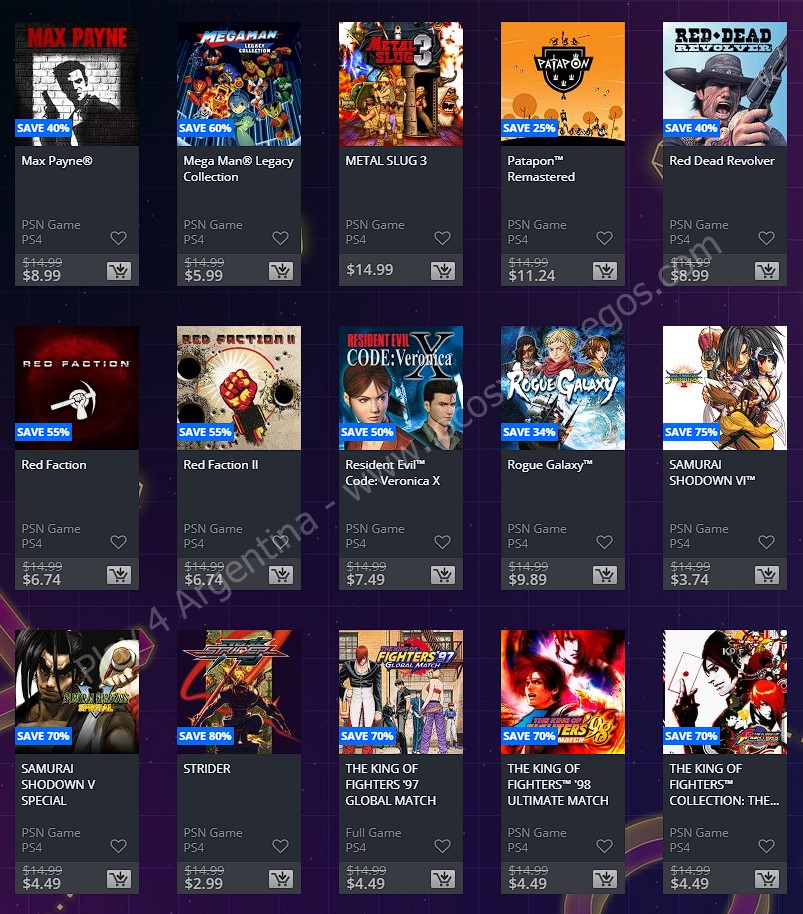Open the Rogue Galaxy cover image
Viewport: 803px width, 914px height.
point(563,388)
